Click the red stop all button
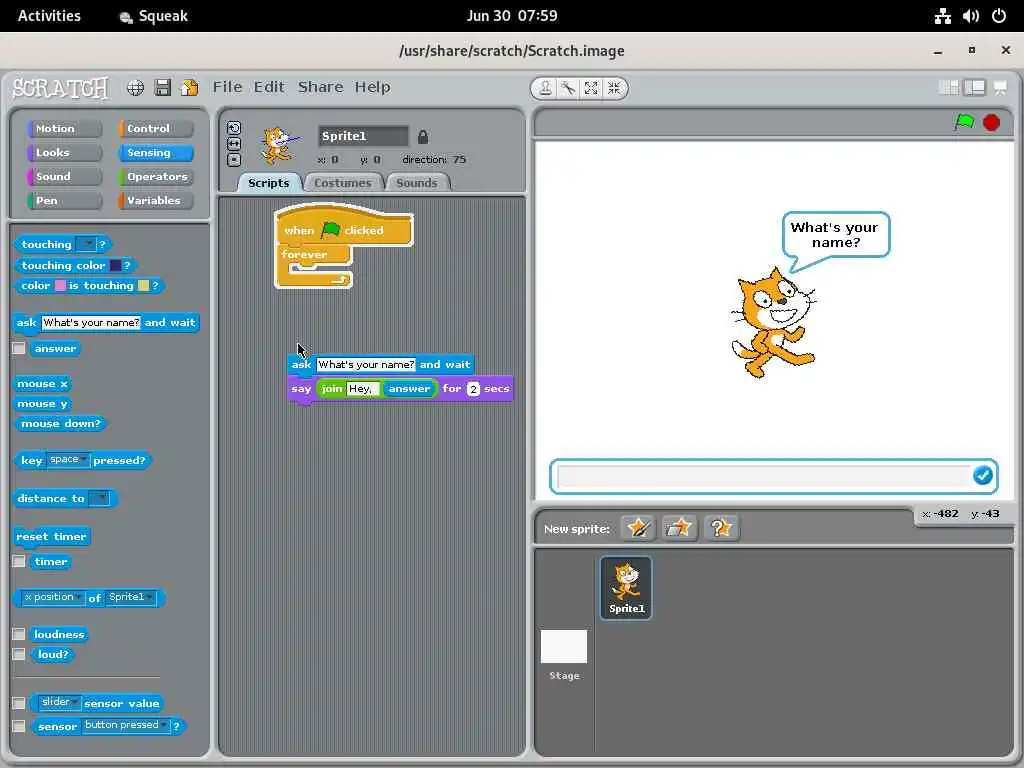This screenshot has height=768, width=1024. [x=991, y=122]
